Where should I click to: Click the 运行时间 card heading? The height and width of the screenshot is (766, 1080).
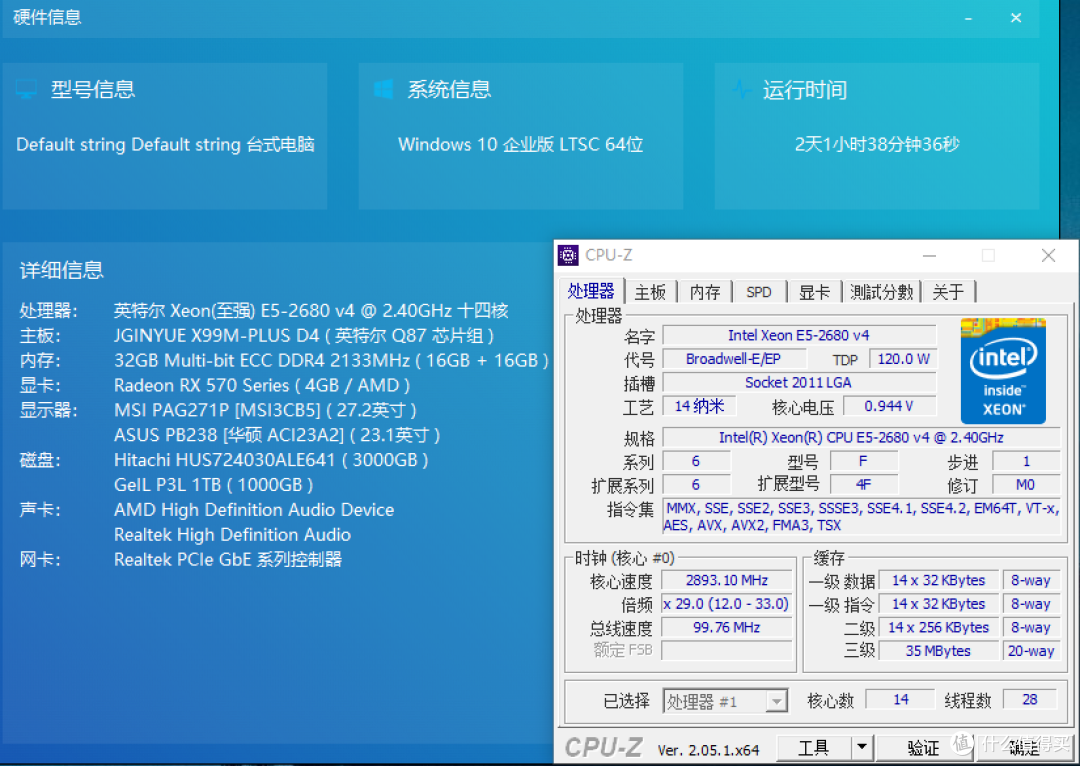(805, 90)
